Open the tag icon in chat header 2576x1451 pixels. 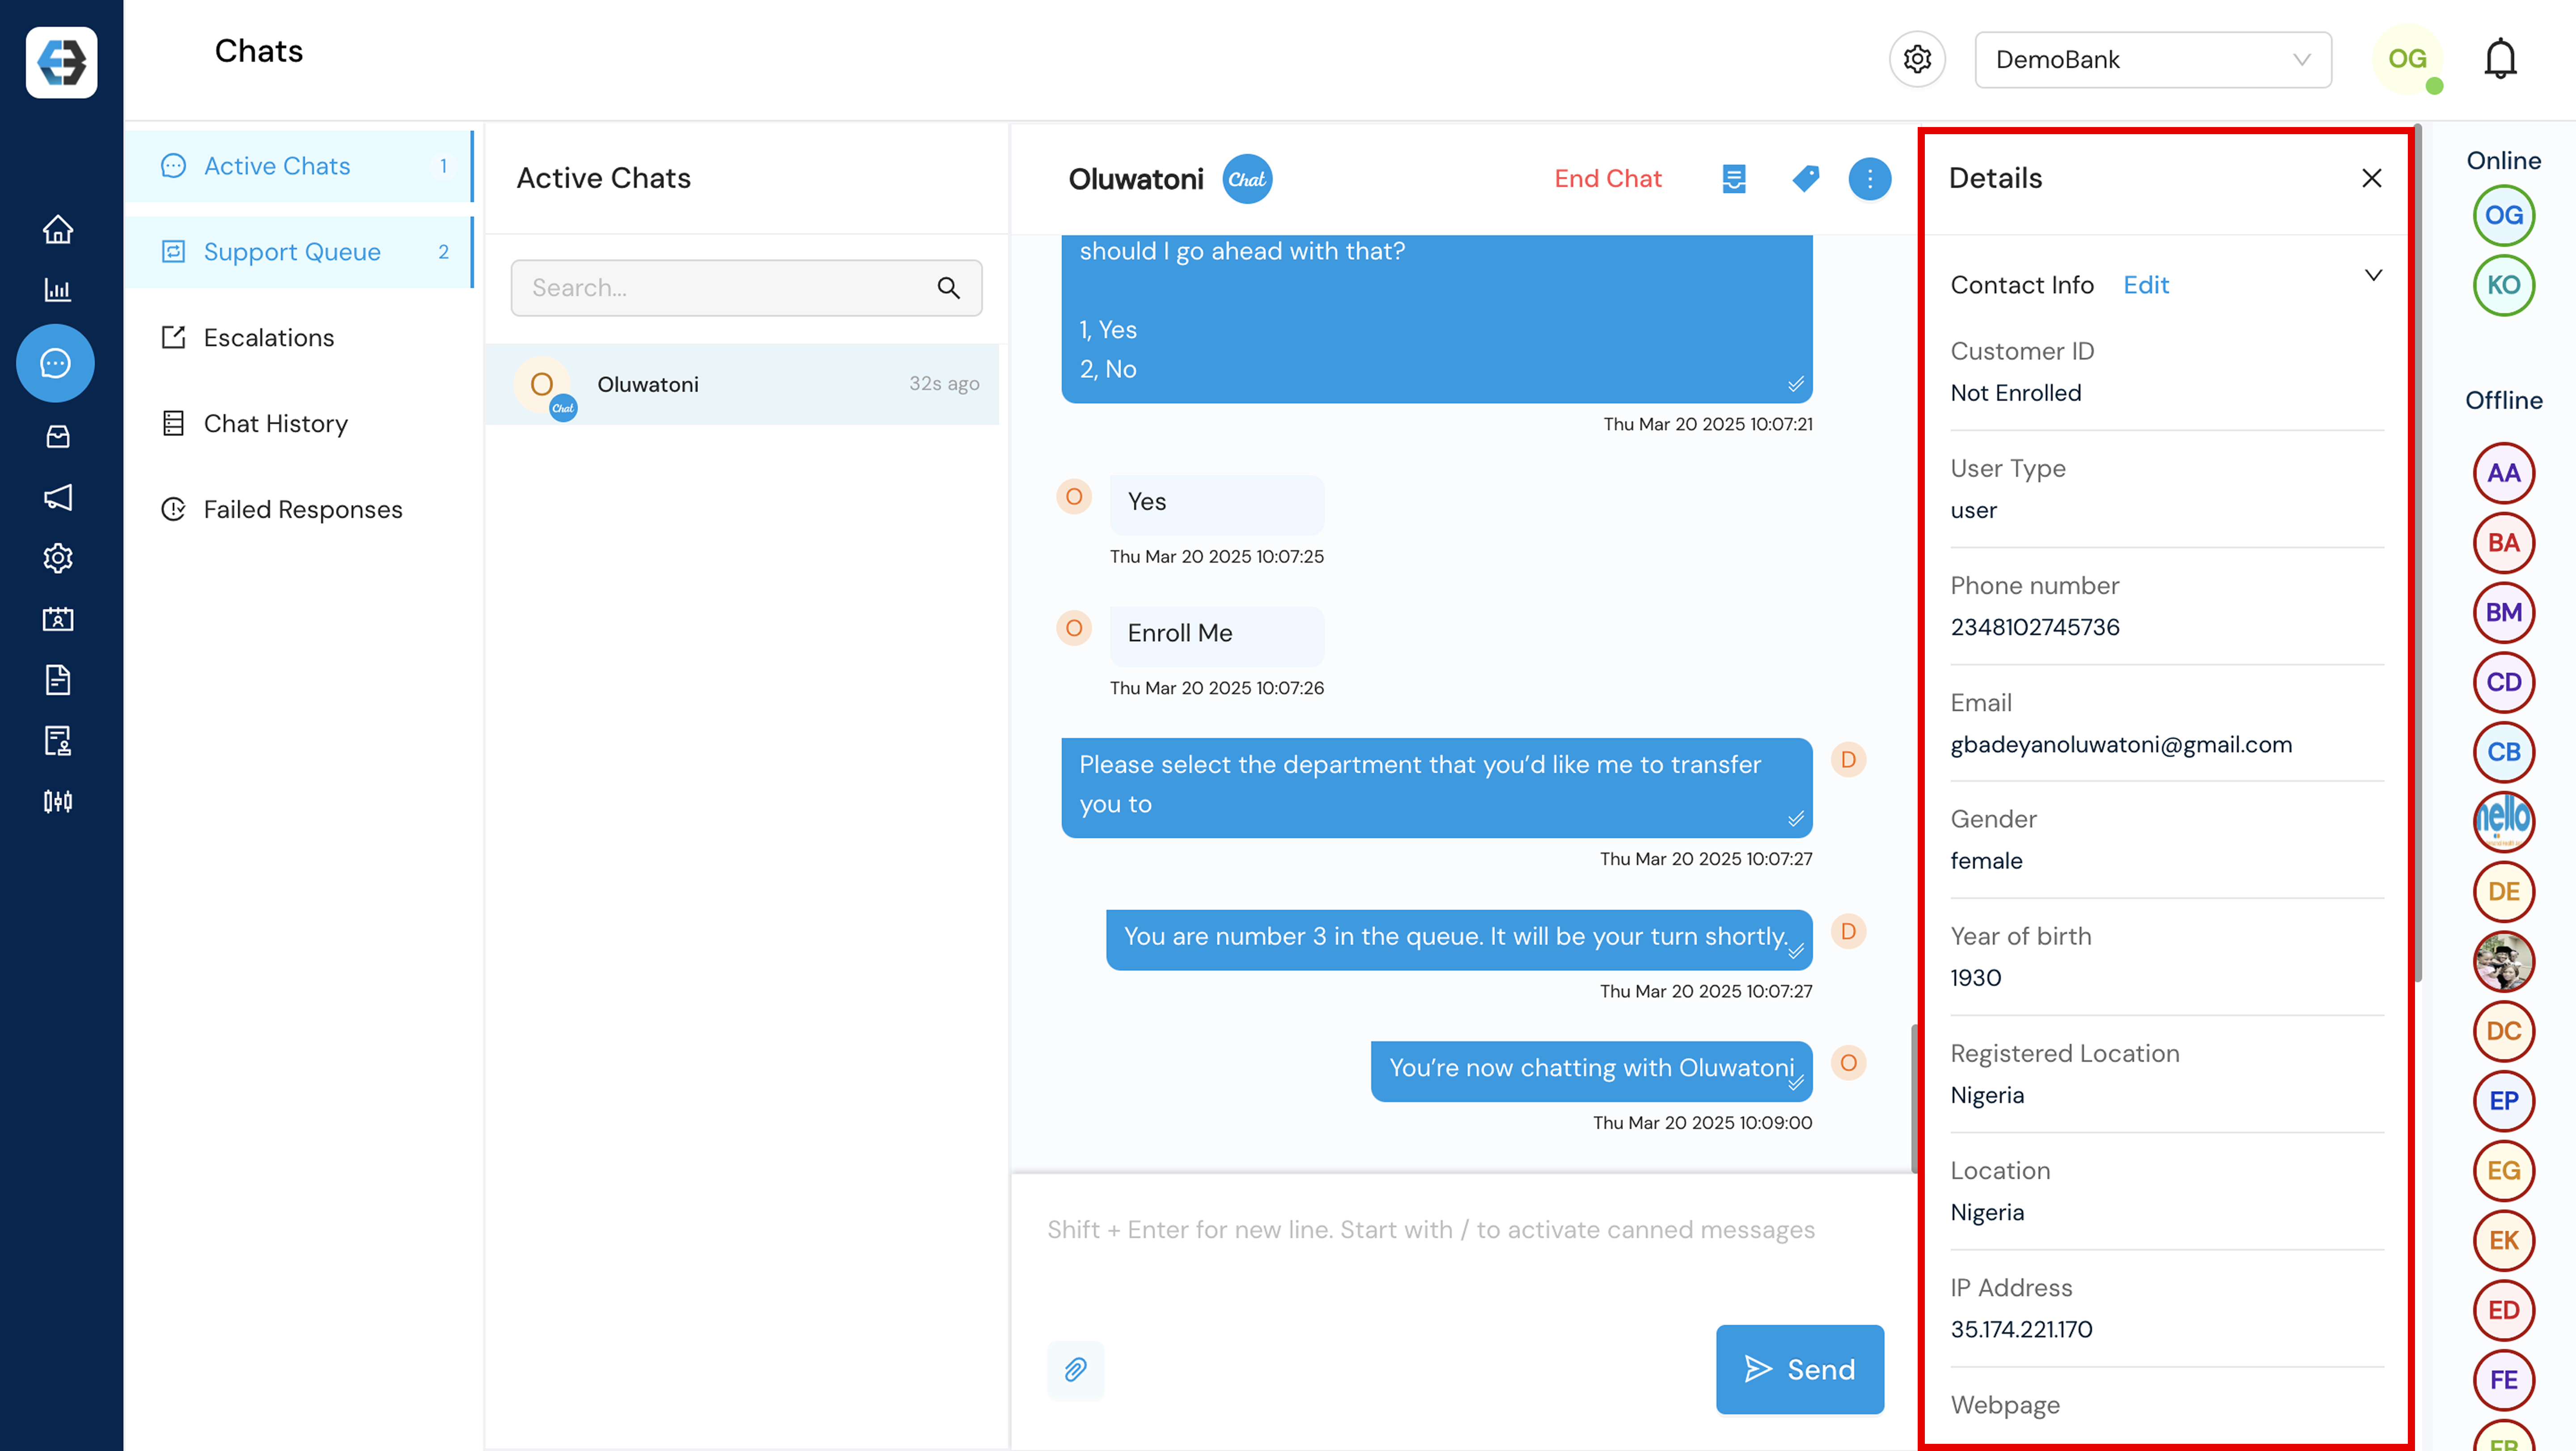[1805, 179]
